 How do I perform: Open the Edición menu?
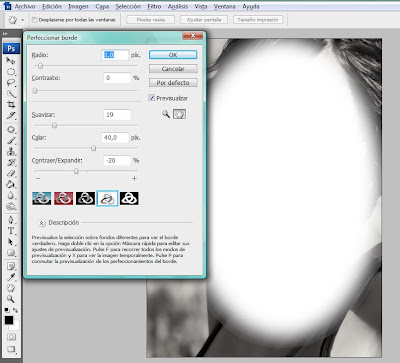[x=52, y=6]
